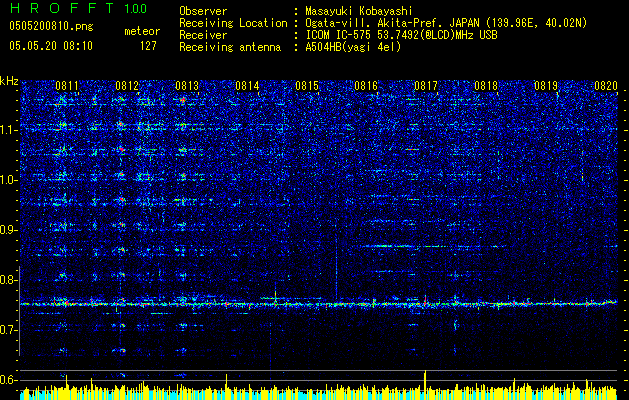The image size is (629, 400).
Task: Select the filename 0505200810.png
Action: click(51, 26)
